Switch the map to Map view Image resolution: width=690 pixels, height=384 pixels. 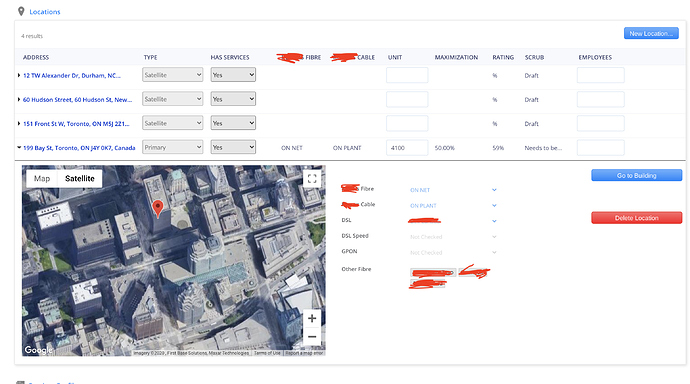pos(42,179)
